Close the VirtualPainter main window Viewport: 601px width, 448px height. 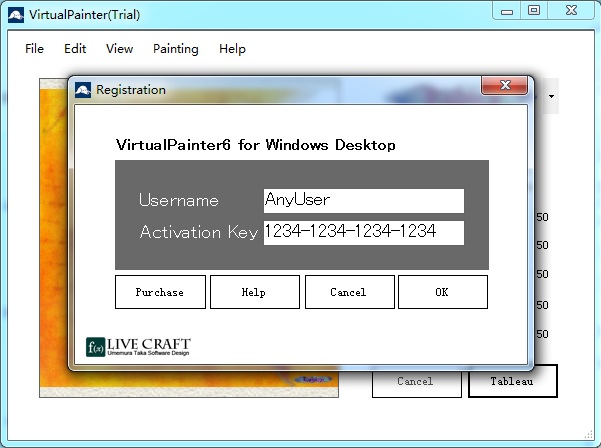pos(571,11)
